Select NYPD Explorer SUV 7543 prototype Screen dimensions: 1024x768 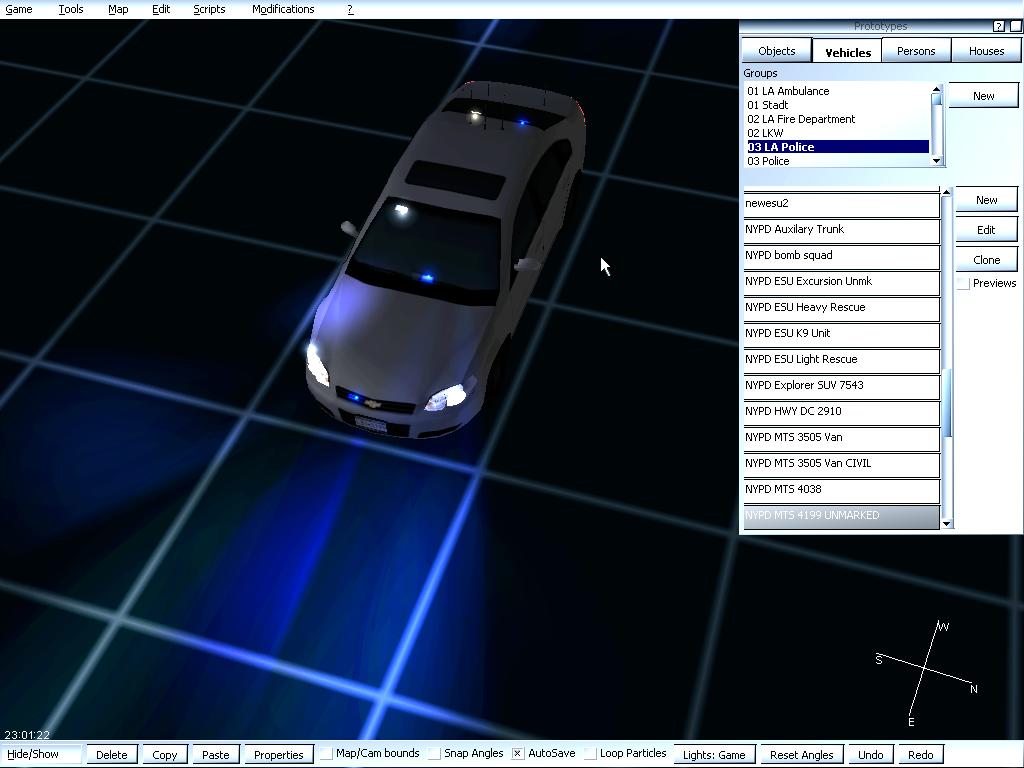pos(841,387)
